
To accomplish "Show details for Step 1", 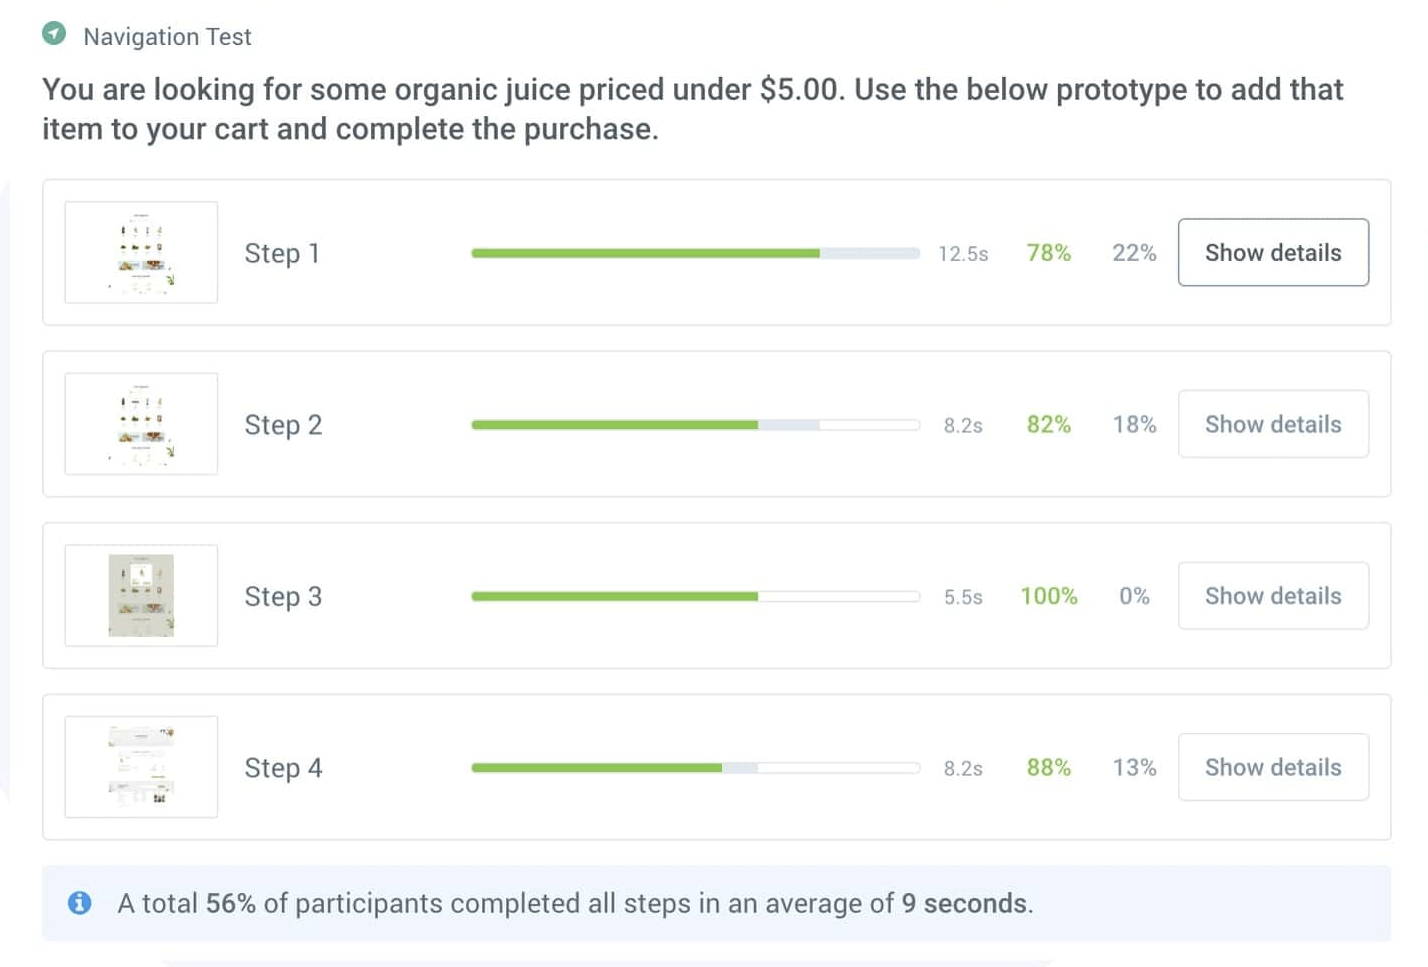I will click(x=1273, y=252).
